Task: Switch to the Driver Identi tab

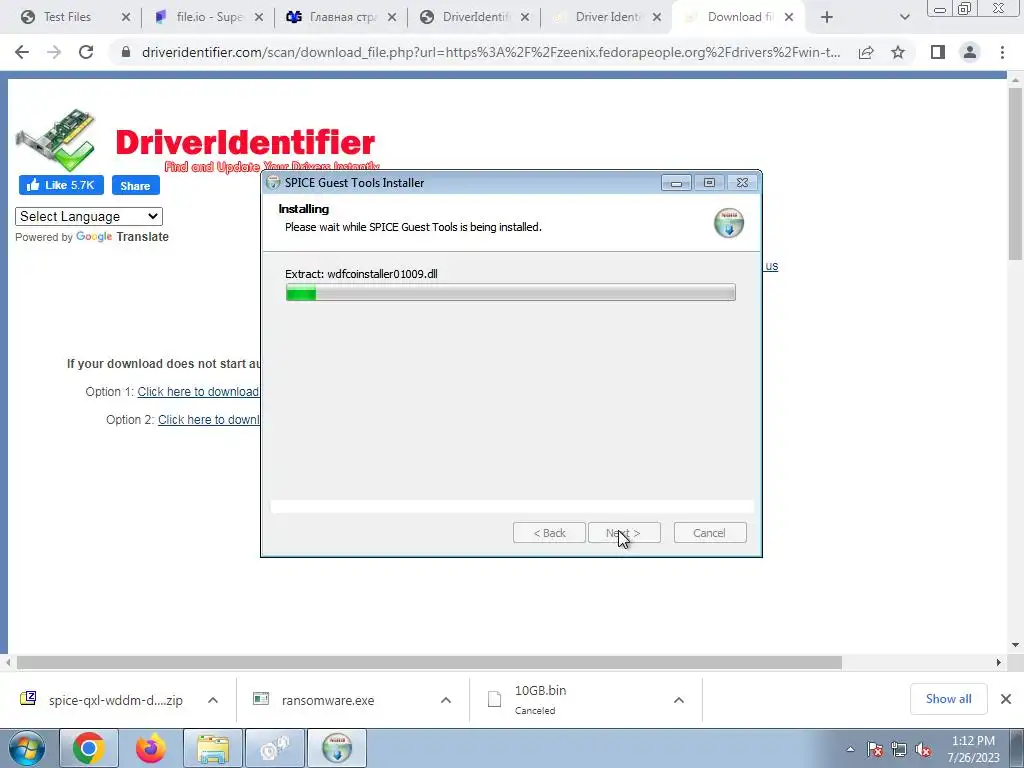Action: point(607,18)
